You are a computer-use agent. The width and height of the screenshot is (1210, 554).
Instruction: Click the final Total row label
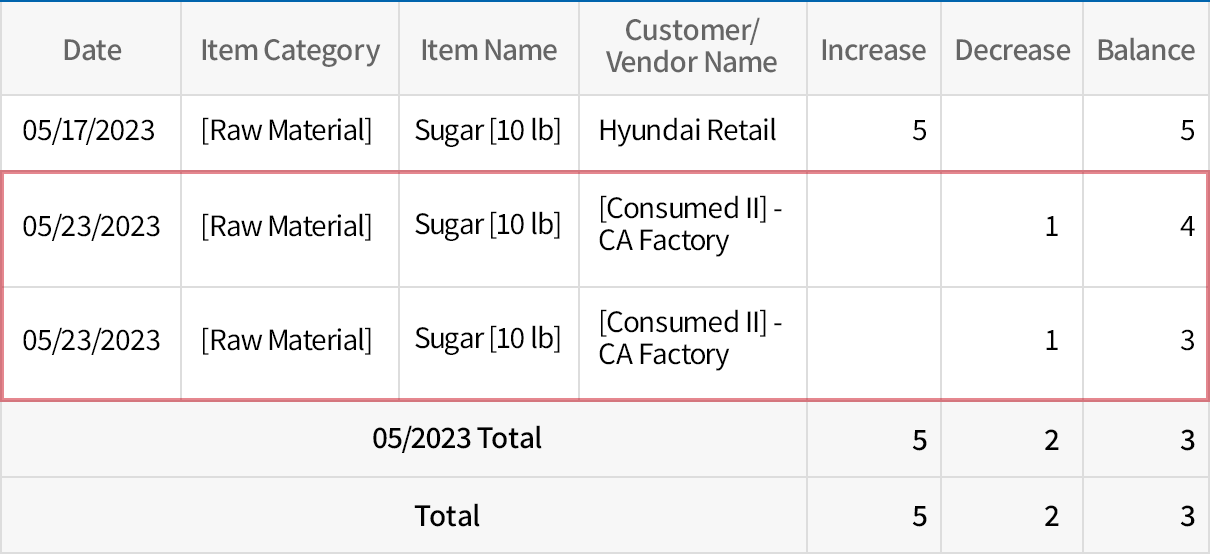(x=447, y=516)
